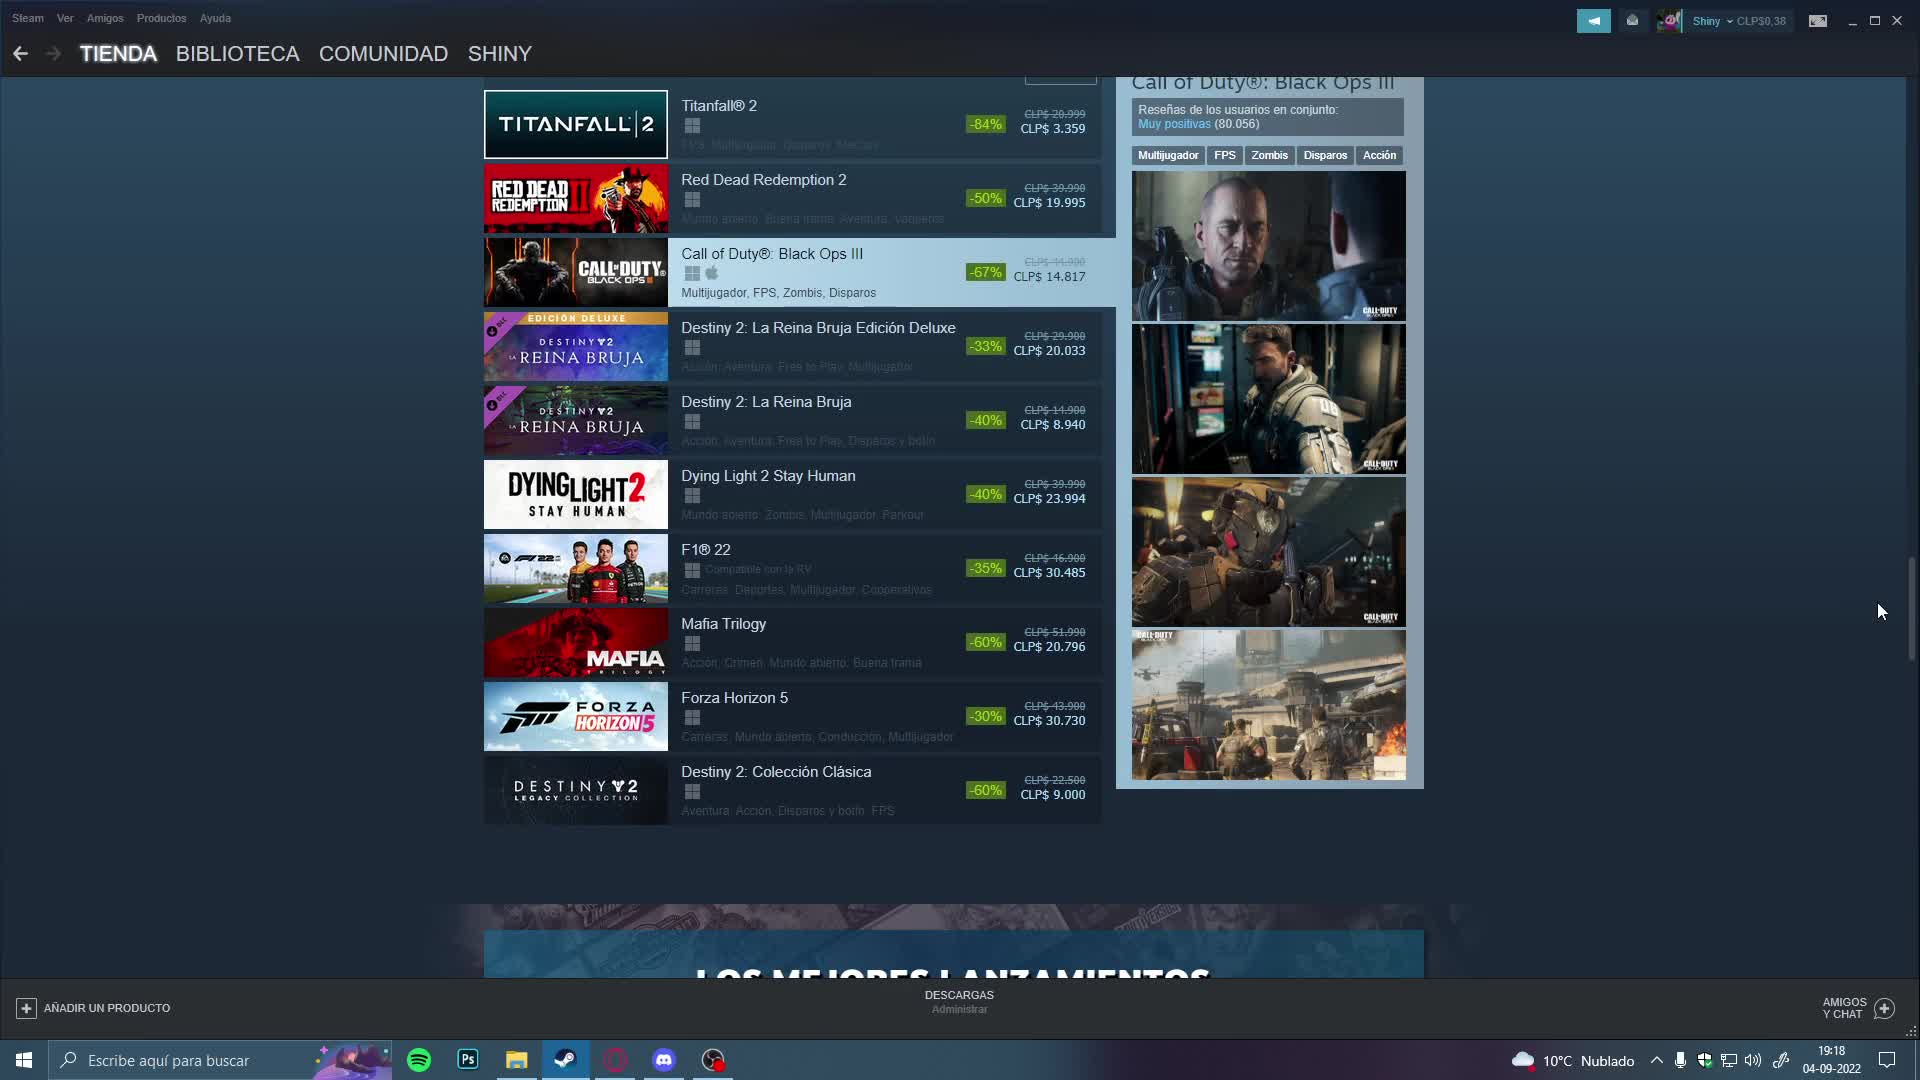This screenshot has height=1080, width=1920.
Task: Click the Zombis tag button
Action: coord(1269,155)
